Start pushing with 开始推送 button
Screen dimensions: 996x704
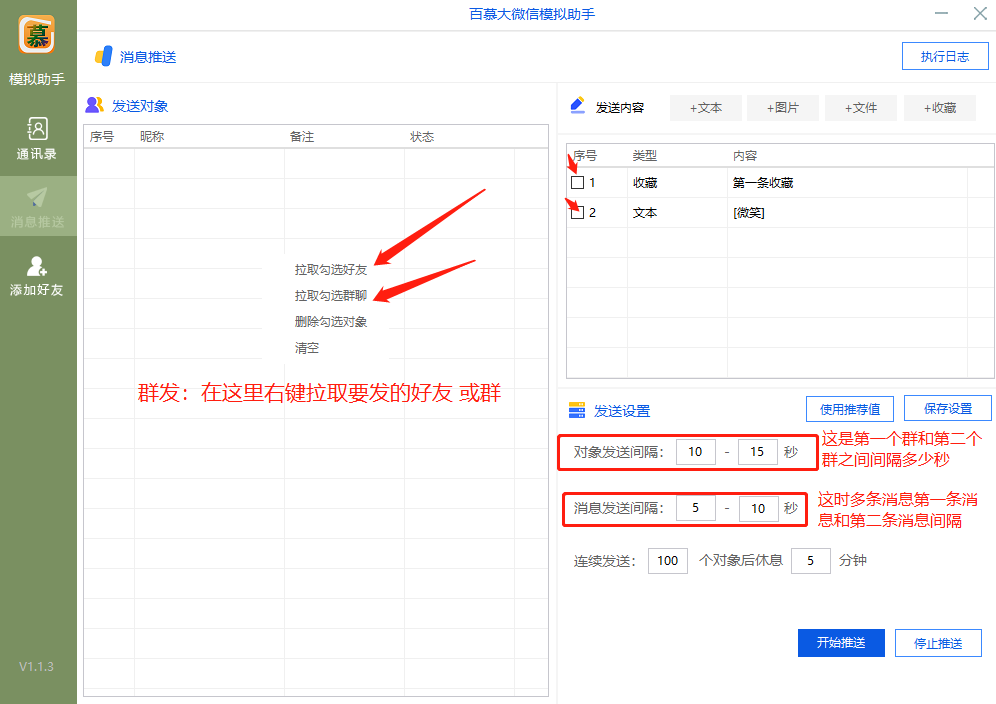click(841, 643)
